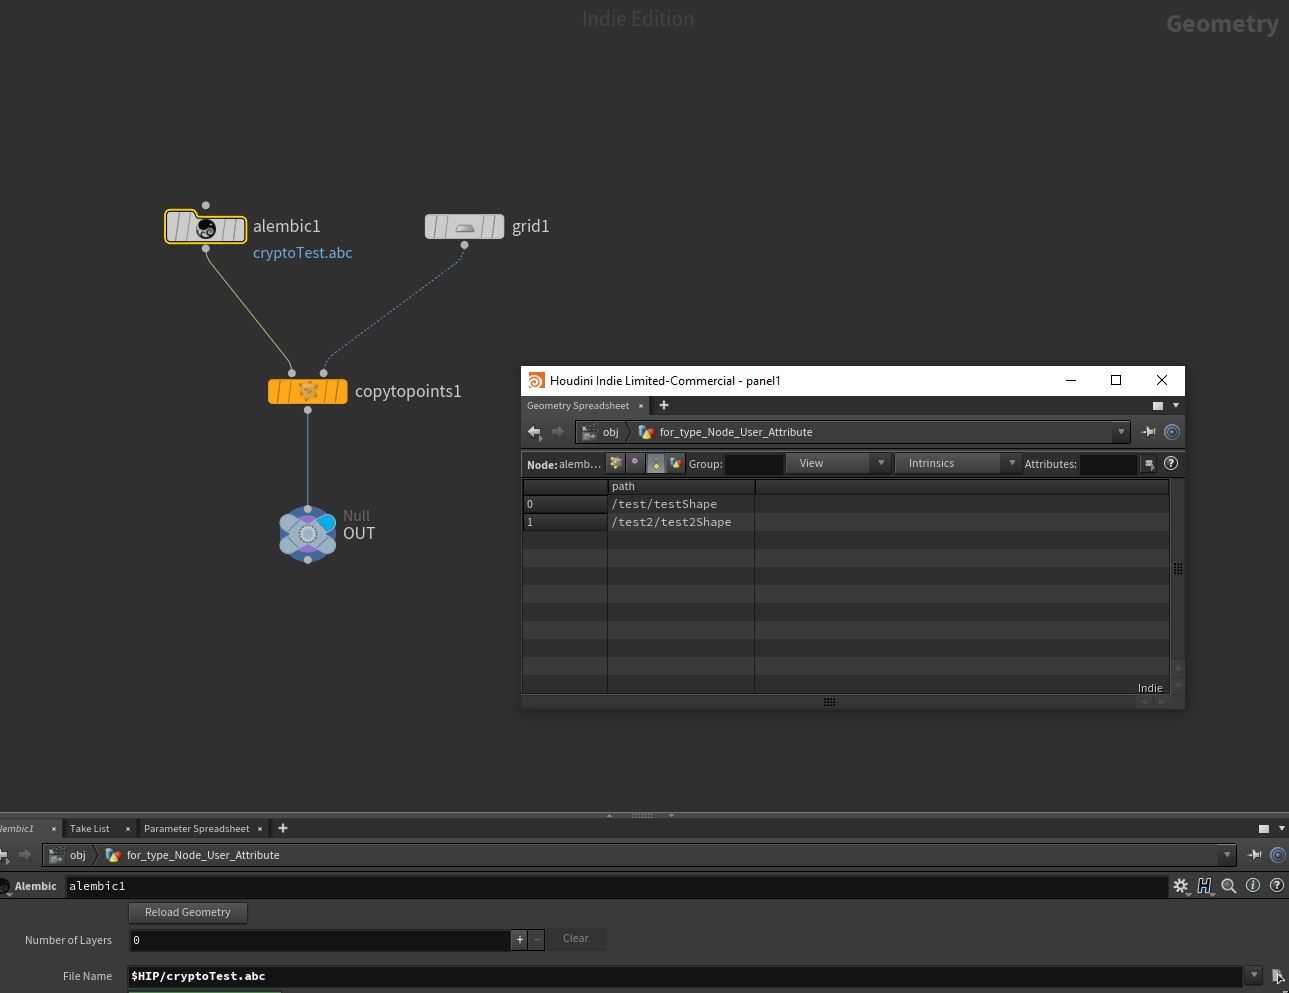Select the alembic1 node icon
This screenshot has width=1289, height=993.
point(205,228)
